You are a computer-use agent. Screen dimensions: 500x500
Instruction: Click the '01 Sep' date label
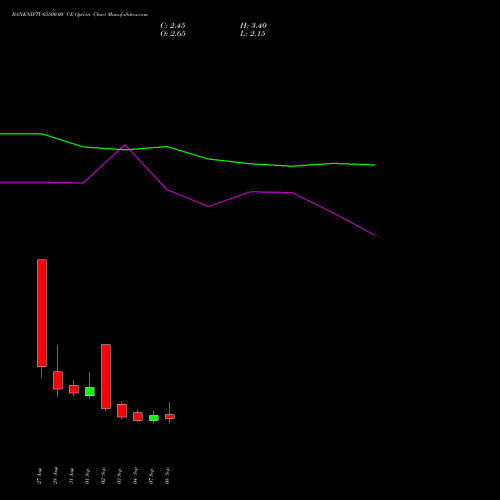point(87,476)
